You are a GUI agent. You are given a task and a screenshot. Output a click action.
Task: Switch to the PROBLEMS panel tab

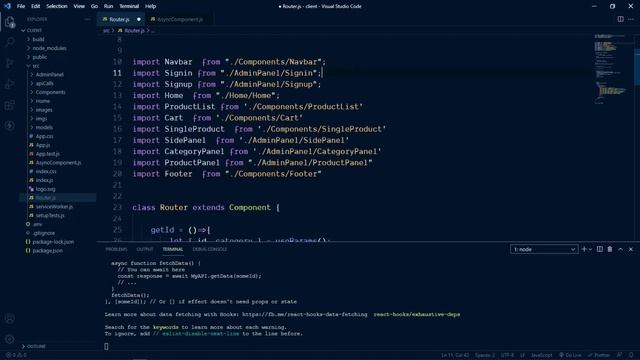coord(116,249)
